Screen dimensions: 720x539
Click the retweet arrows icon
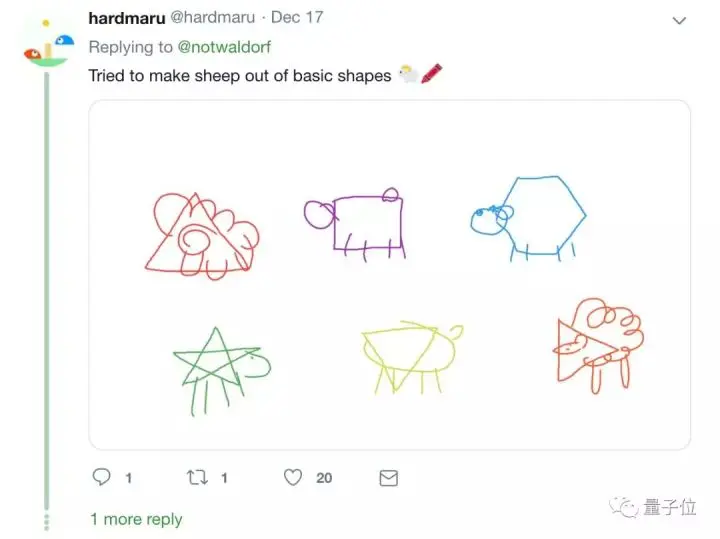196,477
